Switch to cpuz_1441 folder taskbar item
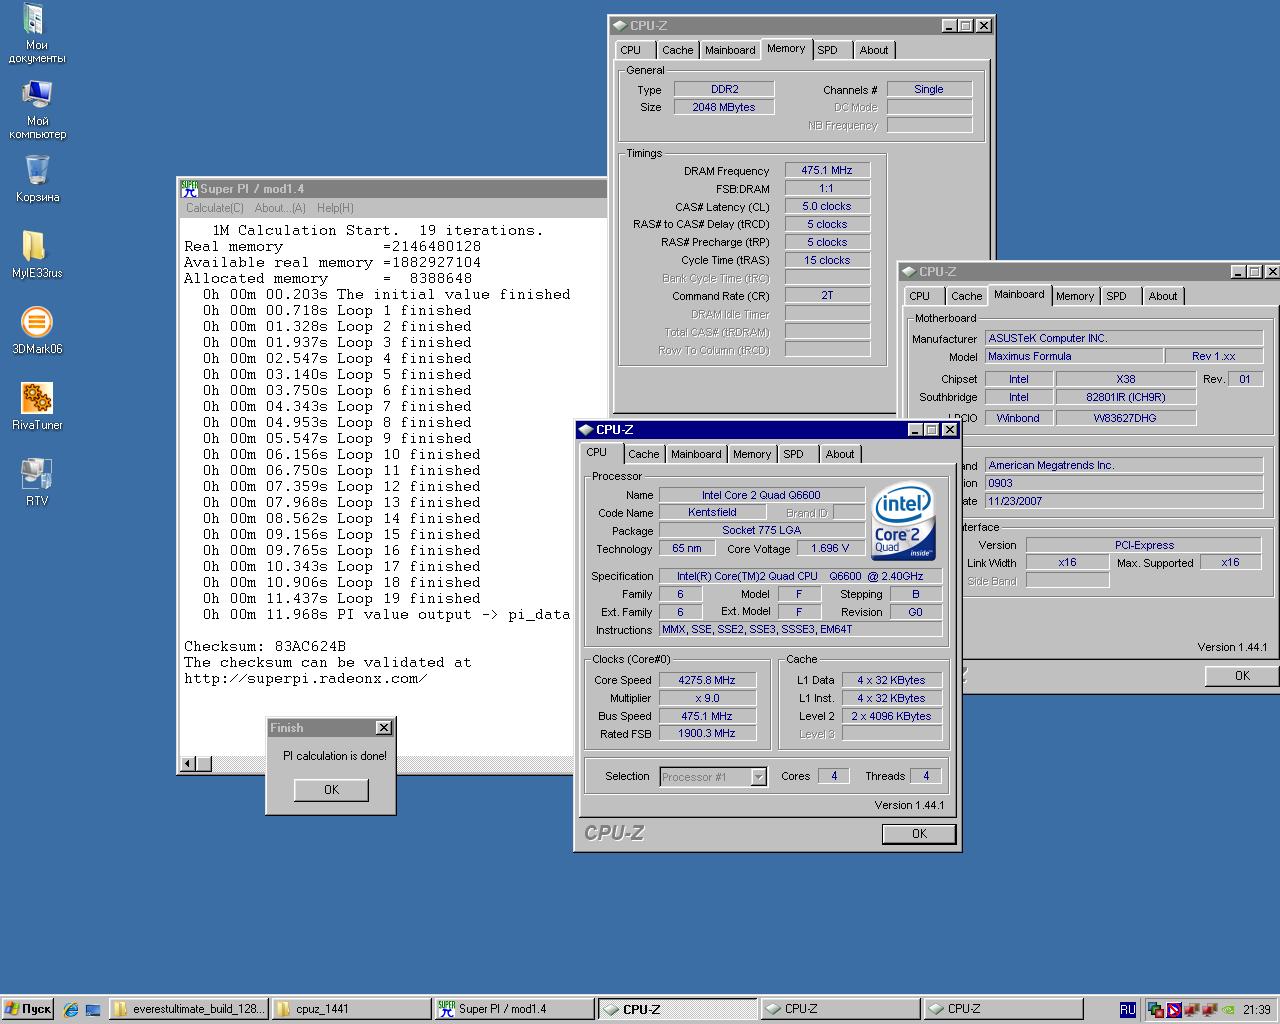Viewport: 1280px width, 1024px height. [351, 1009]
